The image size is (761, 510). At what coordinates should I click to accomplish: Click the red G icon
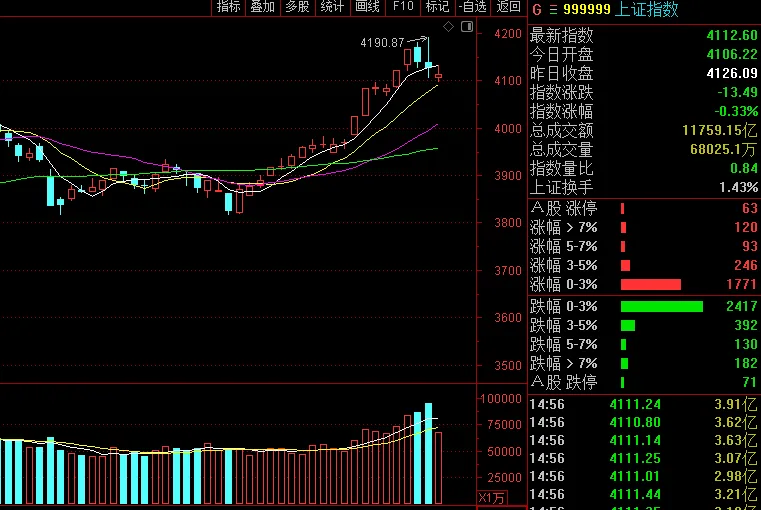pyautogui.click(x=537, y=10)
